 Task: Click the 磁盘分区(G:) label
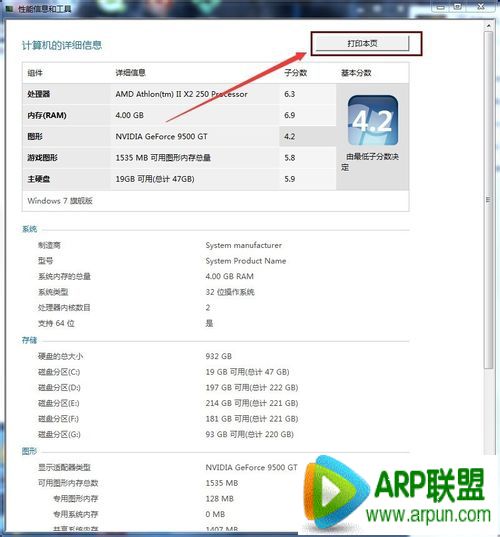(x=59, y=434)
